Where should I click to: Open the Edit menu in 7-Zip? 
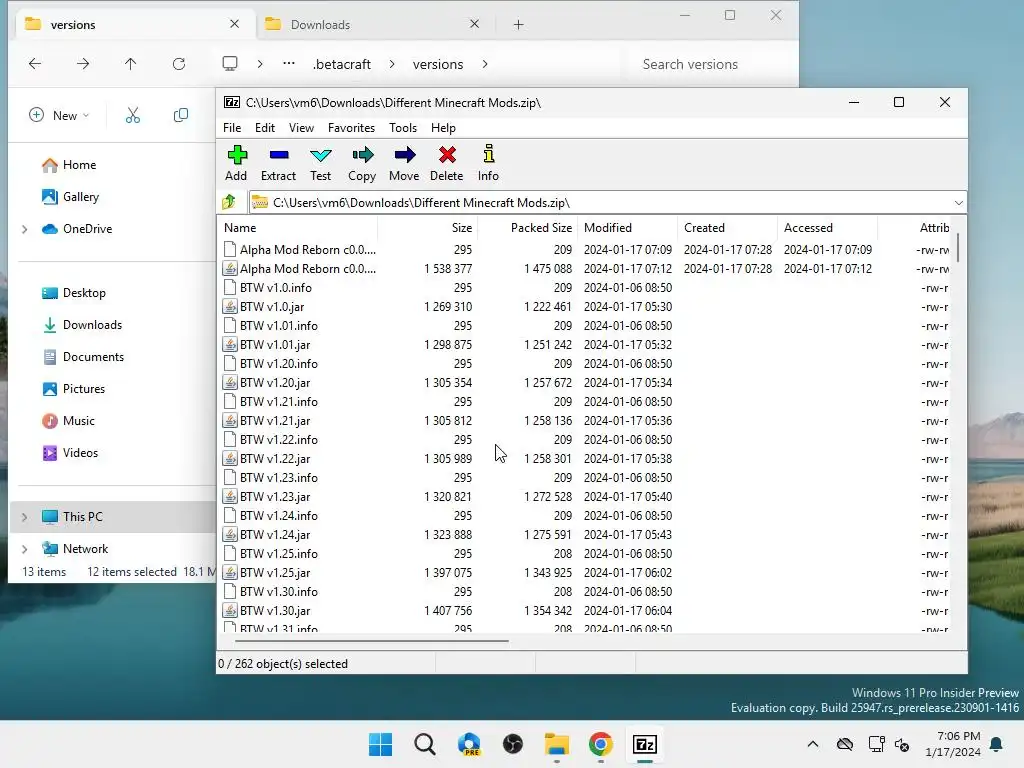tap(264, 128)
